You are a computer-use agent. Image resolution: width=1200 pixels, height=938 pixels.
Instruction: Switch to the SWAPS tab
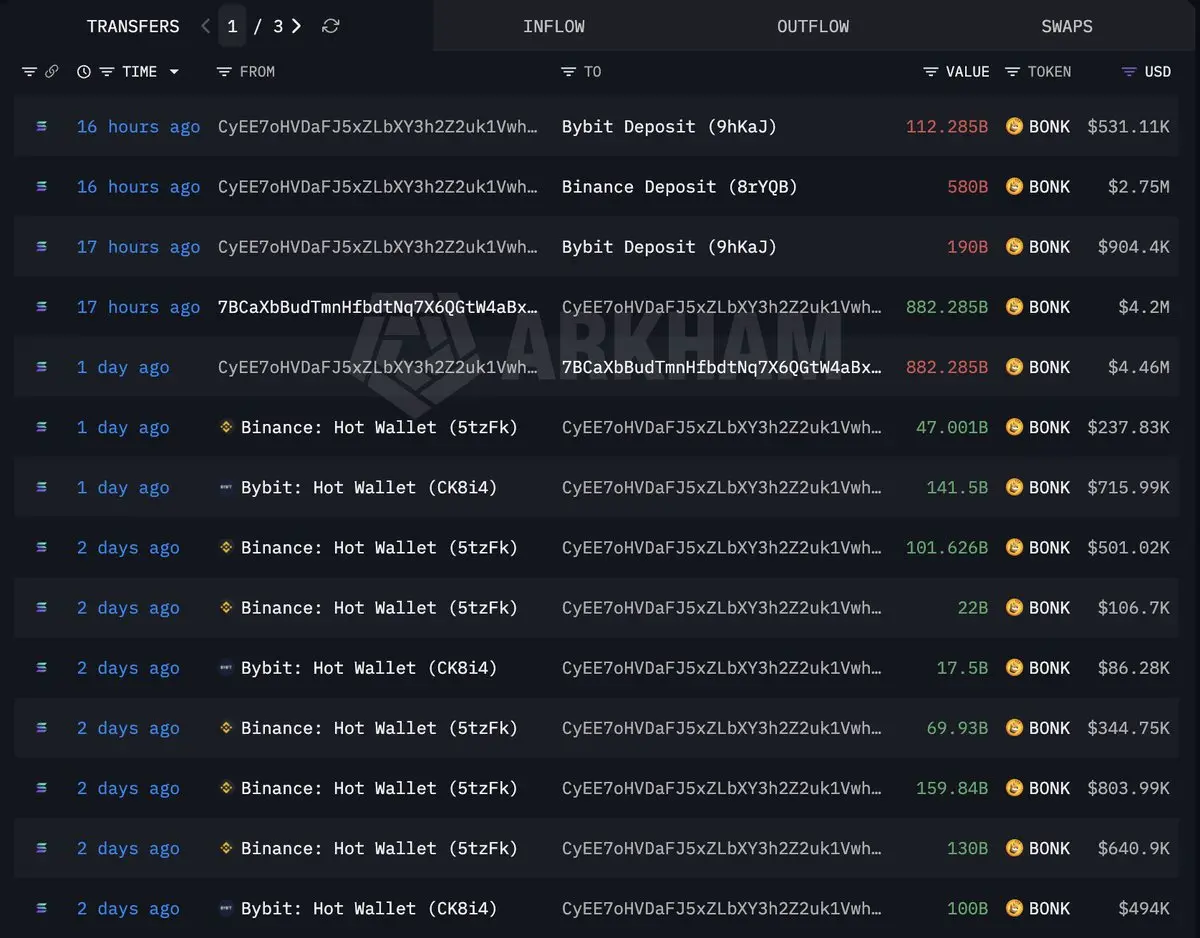tap(1067, 27)
